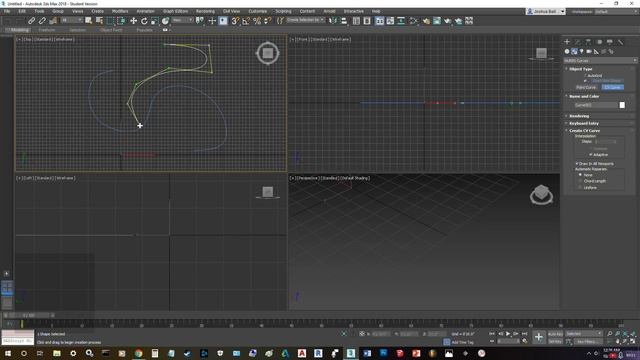Activate the Select and Scale tool
The height and width of the screenshot is (360, 640).
point(155,20)
